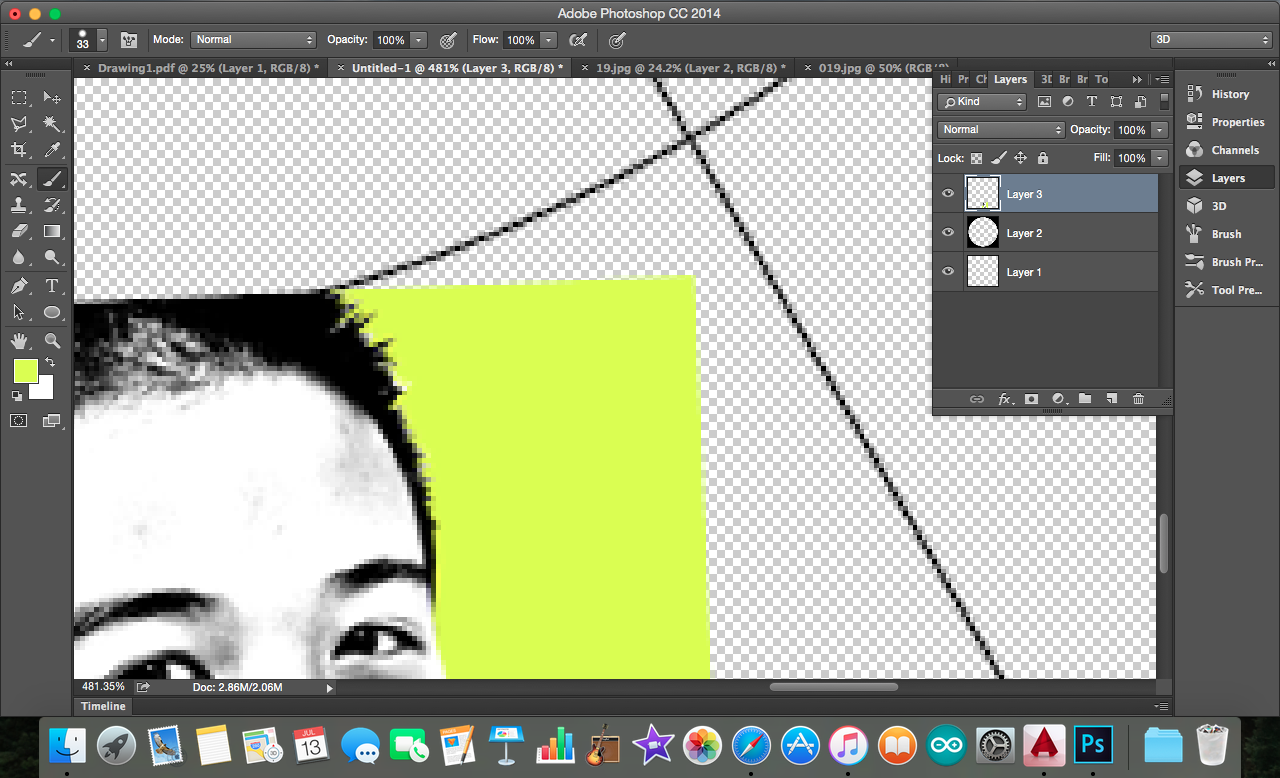Image resolution: width=1280 pixels, height=778 pixels.
Task: Select the Magic Wand tool
Action: pos(52,124)
